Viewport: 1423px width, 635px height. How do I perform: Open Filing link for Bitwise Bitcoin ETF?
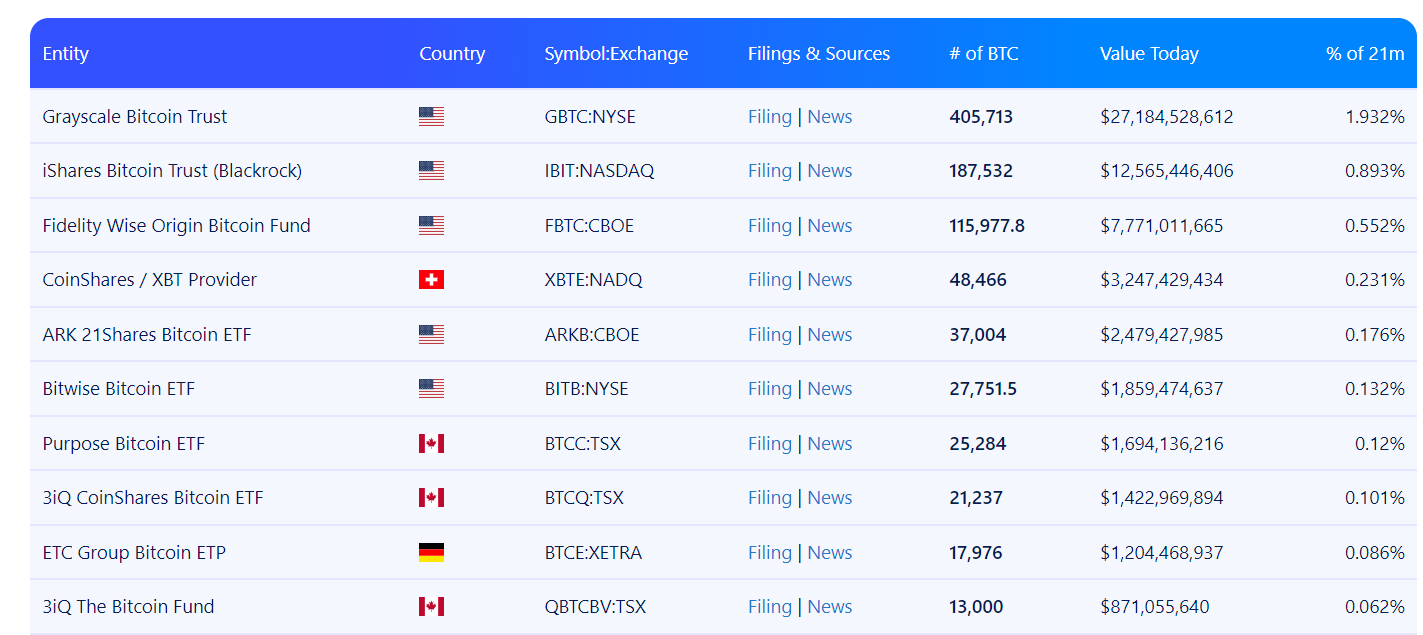pos(770,389)
